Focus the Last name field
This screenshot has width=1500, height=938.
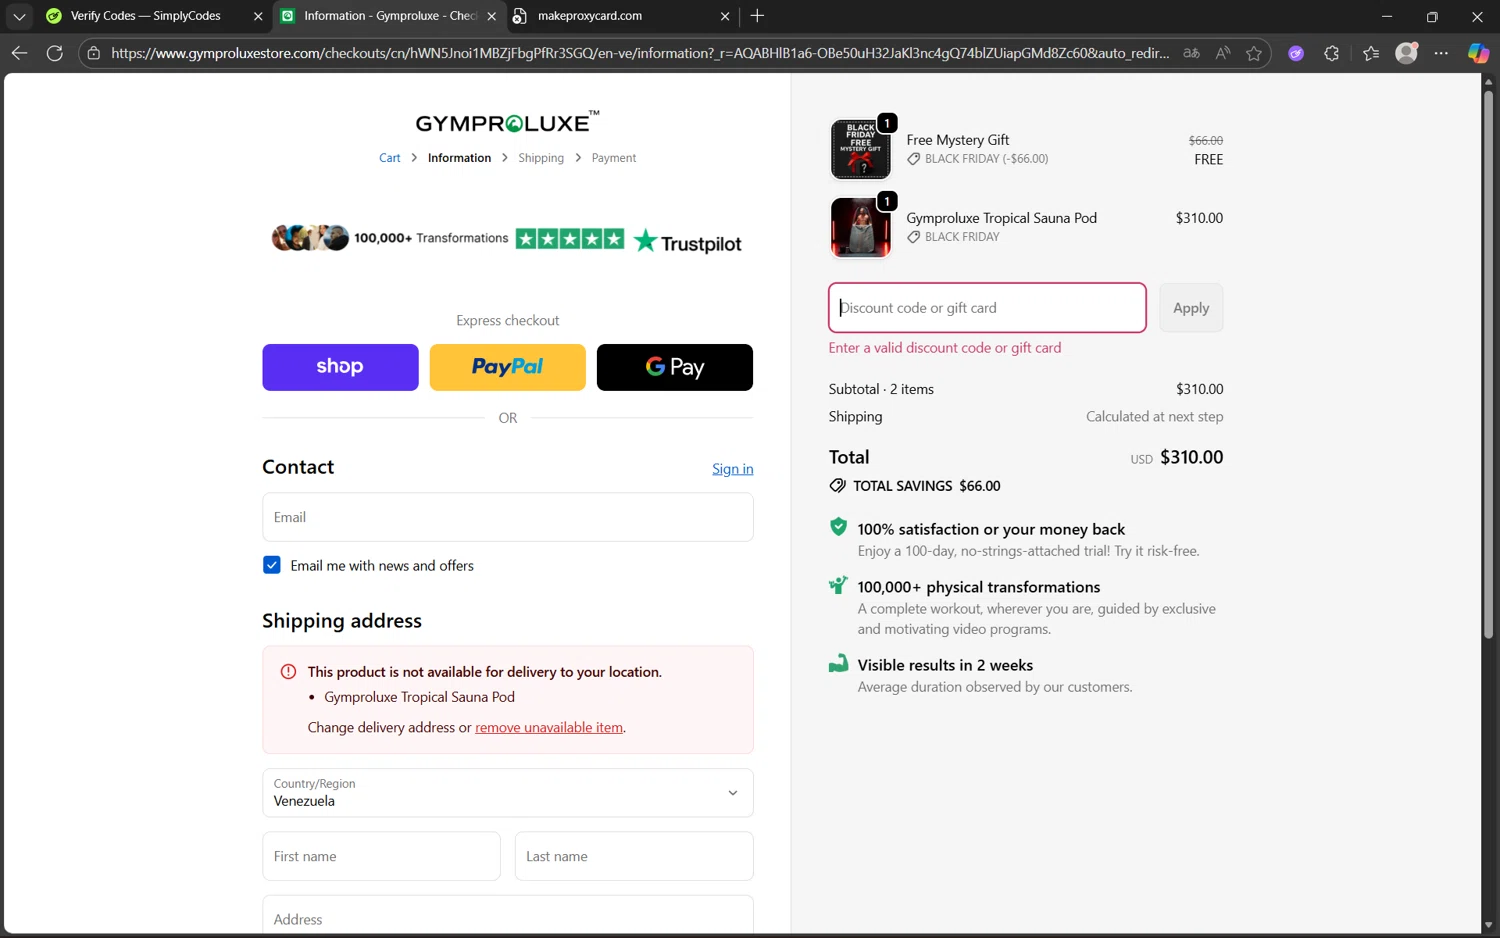634,856
